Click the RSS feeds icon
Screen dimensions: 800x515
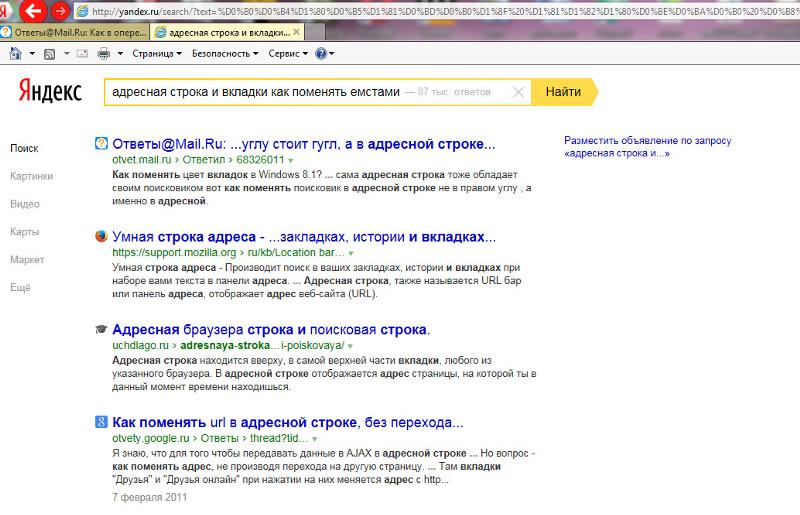[x=49, y=54]
